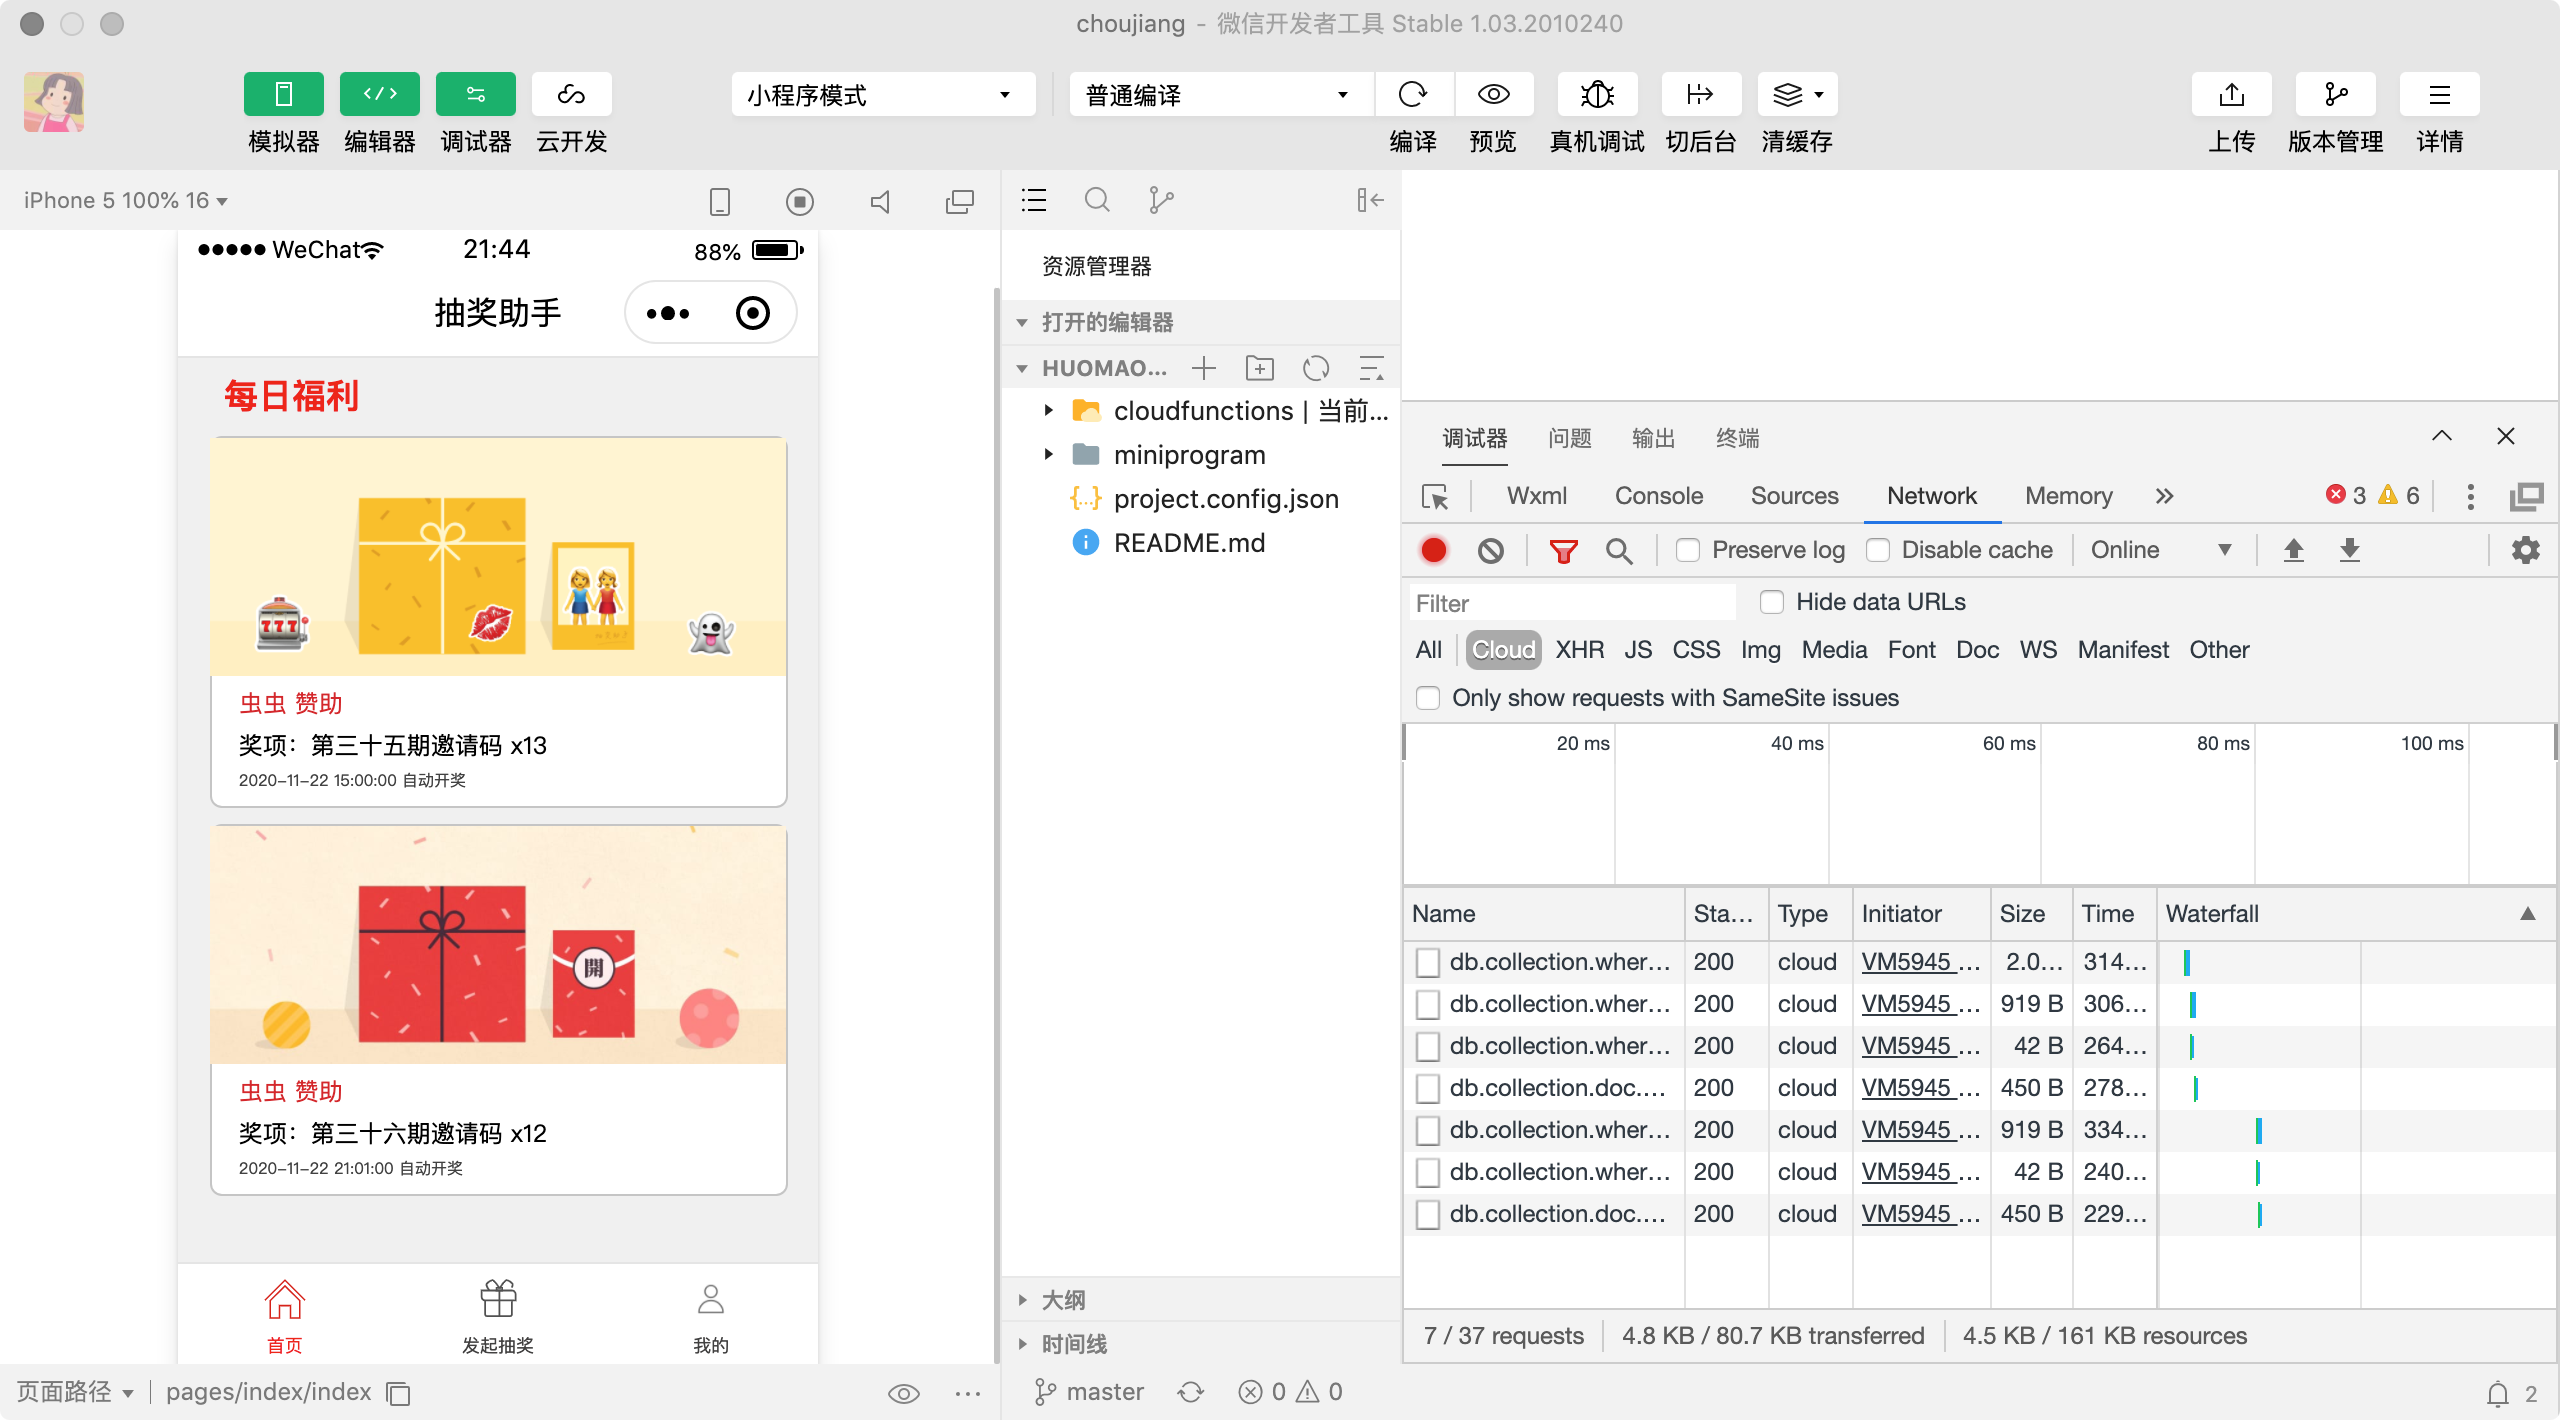Tap the 发起抽奖 bottom tab button
This screenshot has width=2560, height=1420.
[x=498, y=1317]
